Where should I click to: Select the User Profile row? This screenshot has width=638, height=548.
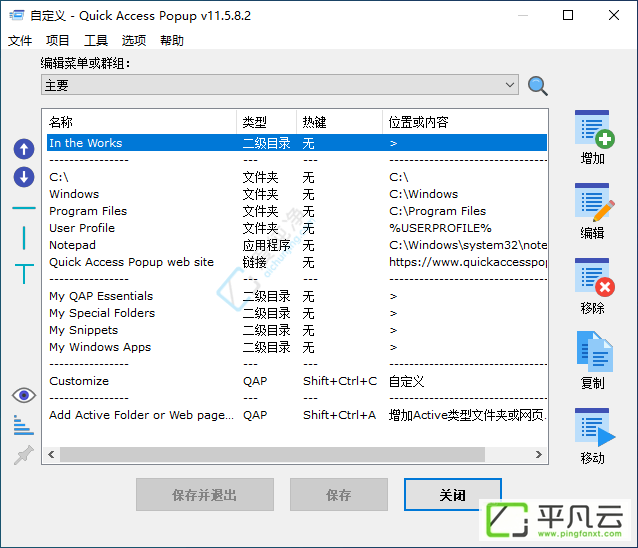click(297, 228)
